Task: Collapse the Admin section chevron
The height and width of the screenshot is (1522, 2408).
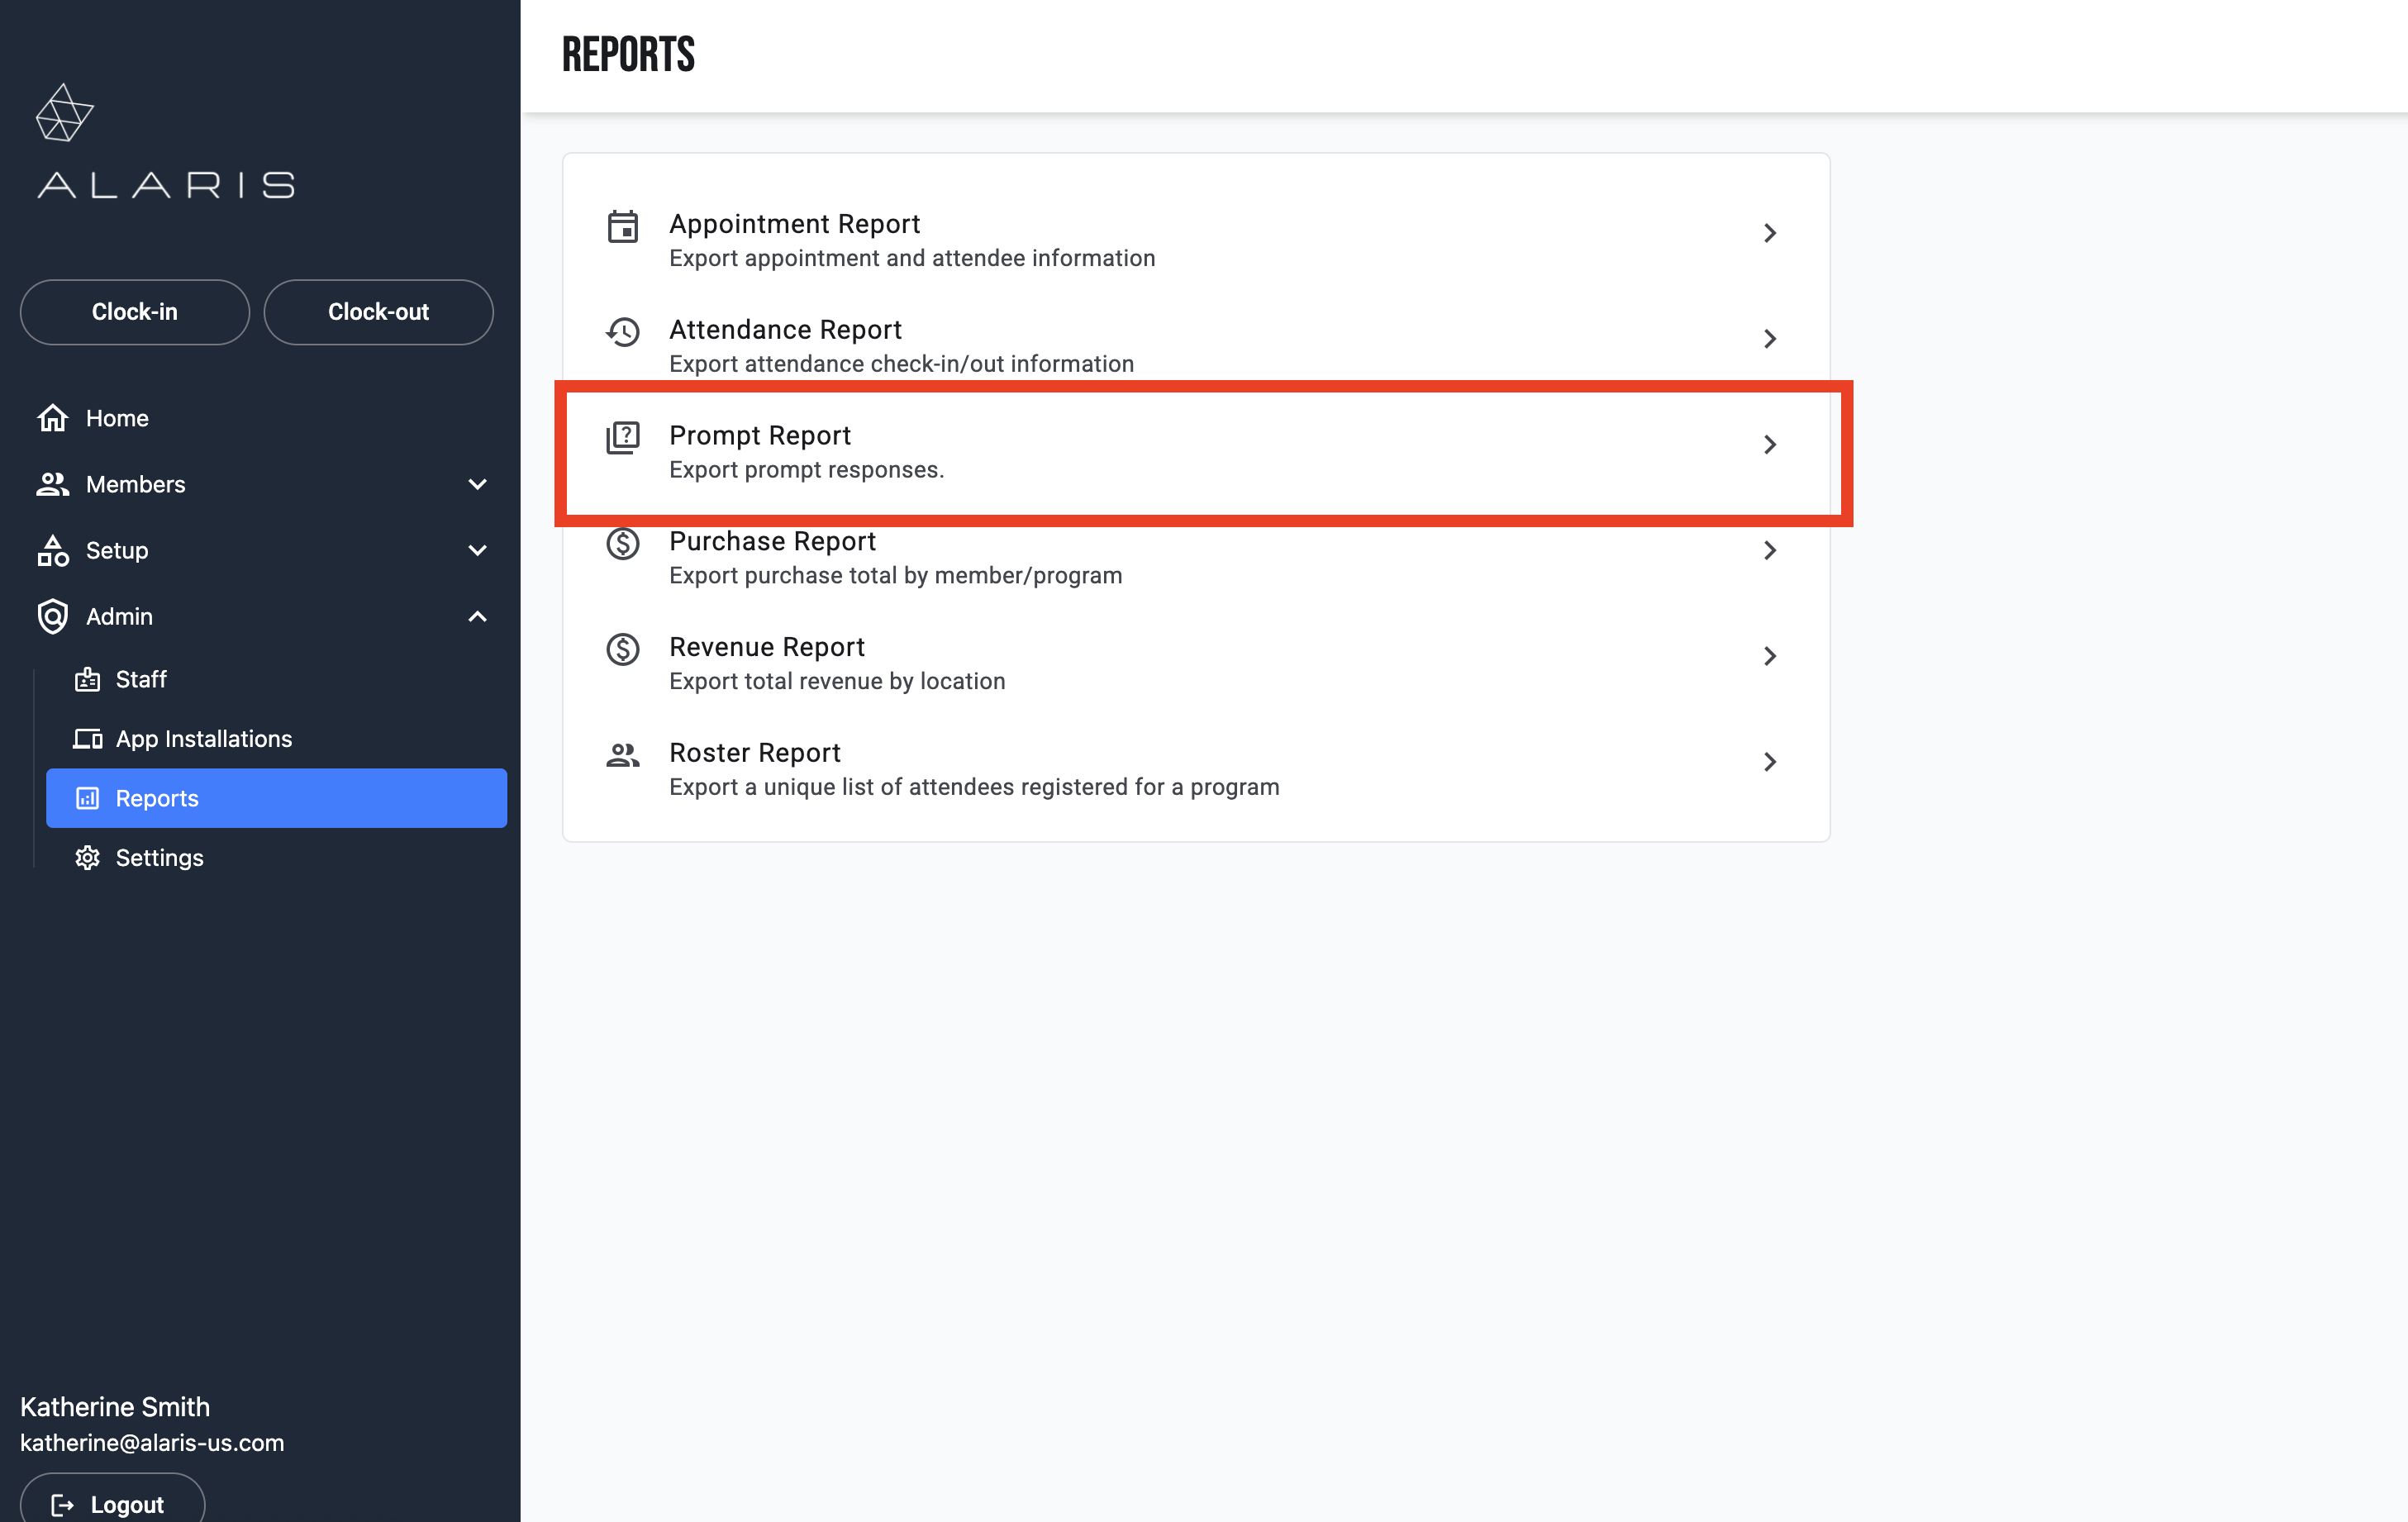Action: [477, 616]
